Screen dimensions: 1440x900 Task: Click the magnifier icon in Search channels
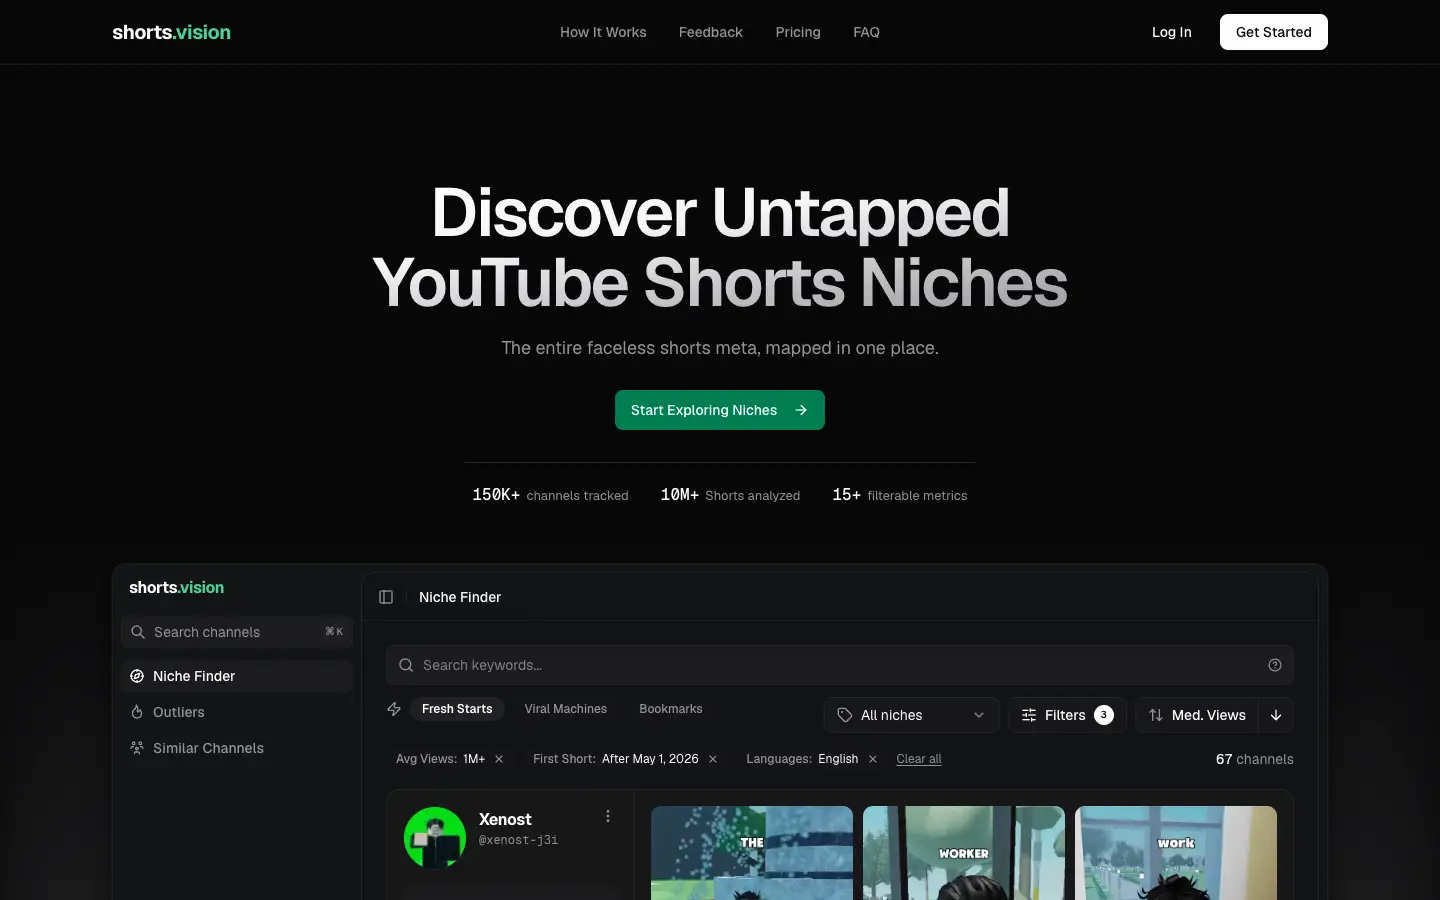tap(138, 632)
